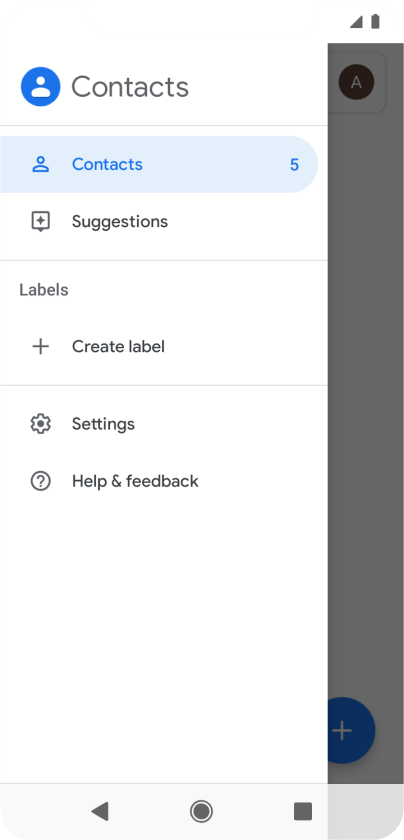Viewport: 404px width, 840px height.
Task: Choose Create label in the drawer
Action: point(164,347)
